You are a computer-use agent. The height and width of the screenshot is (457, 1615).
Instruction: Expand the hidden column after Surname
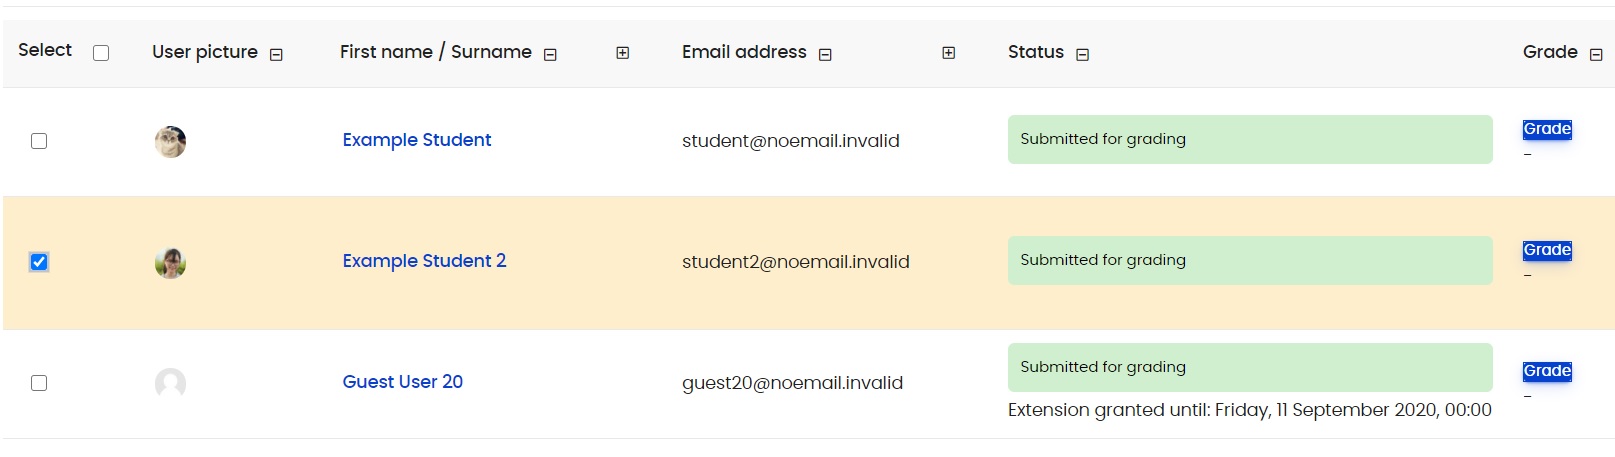pyautogui.click(x=622, y=53)
